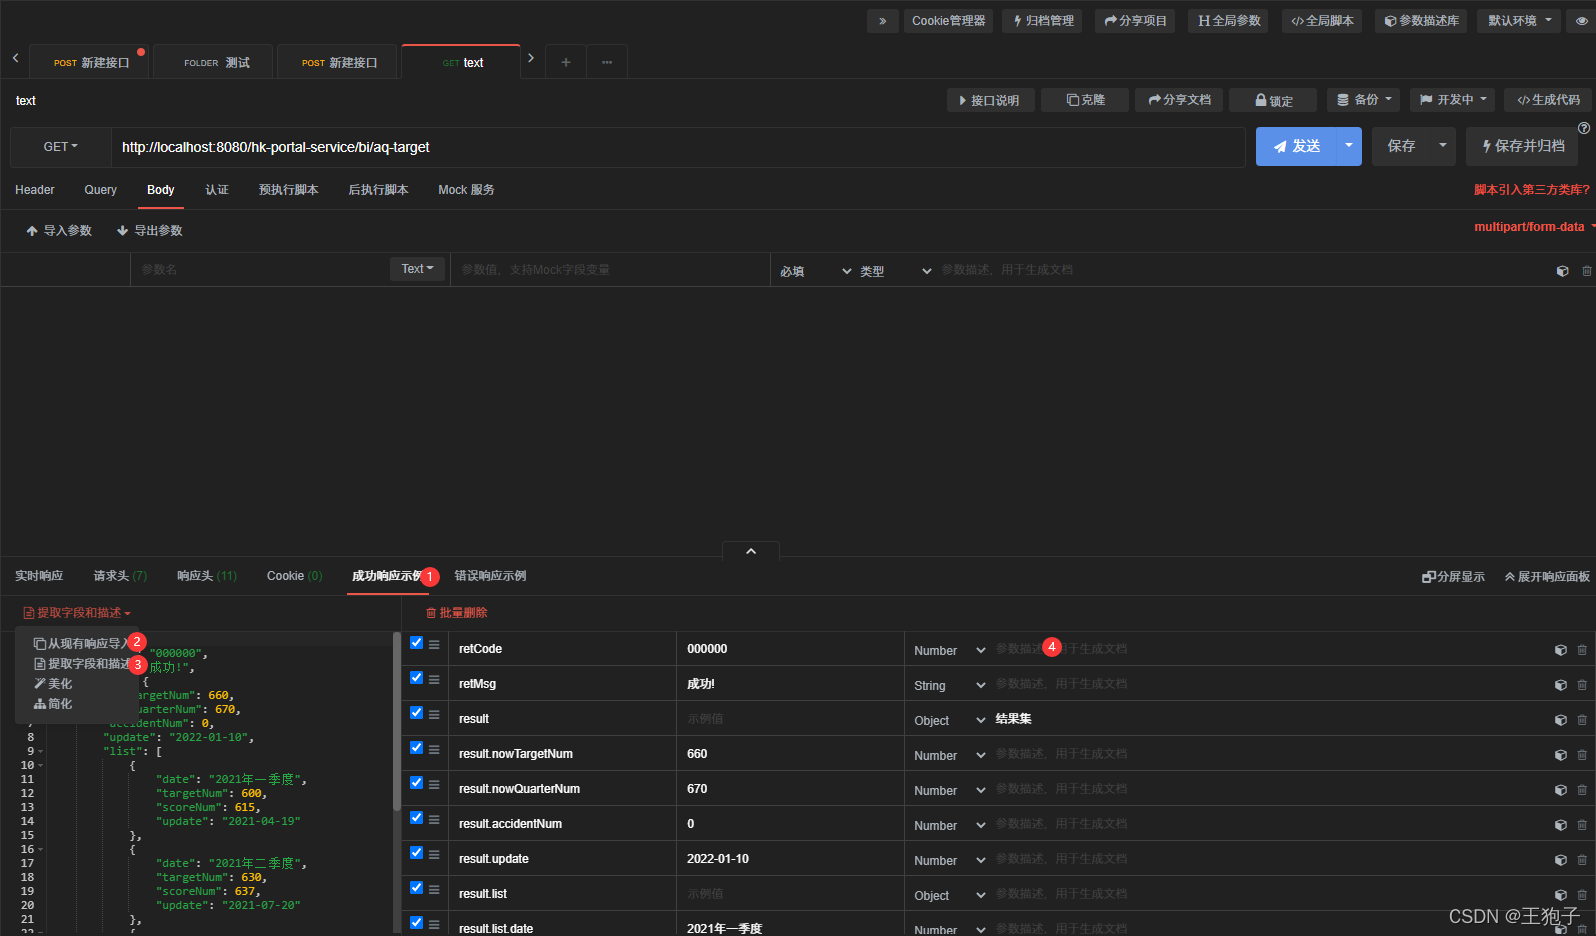Image resolution: width=1596 pixels, height=936 pixels.
Task: Select 美化 beautify from menu
Action: click(x=53, y=684)
